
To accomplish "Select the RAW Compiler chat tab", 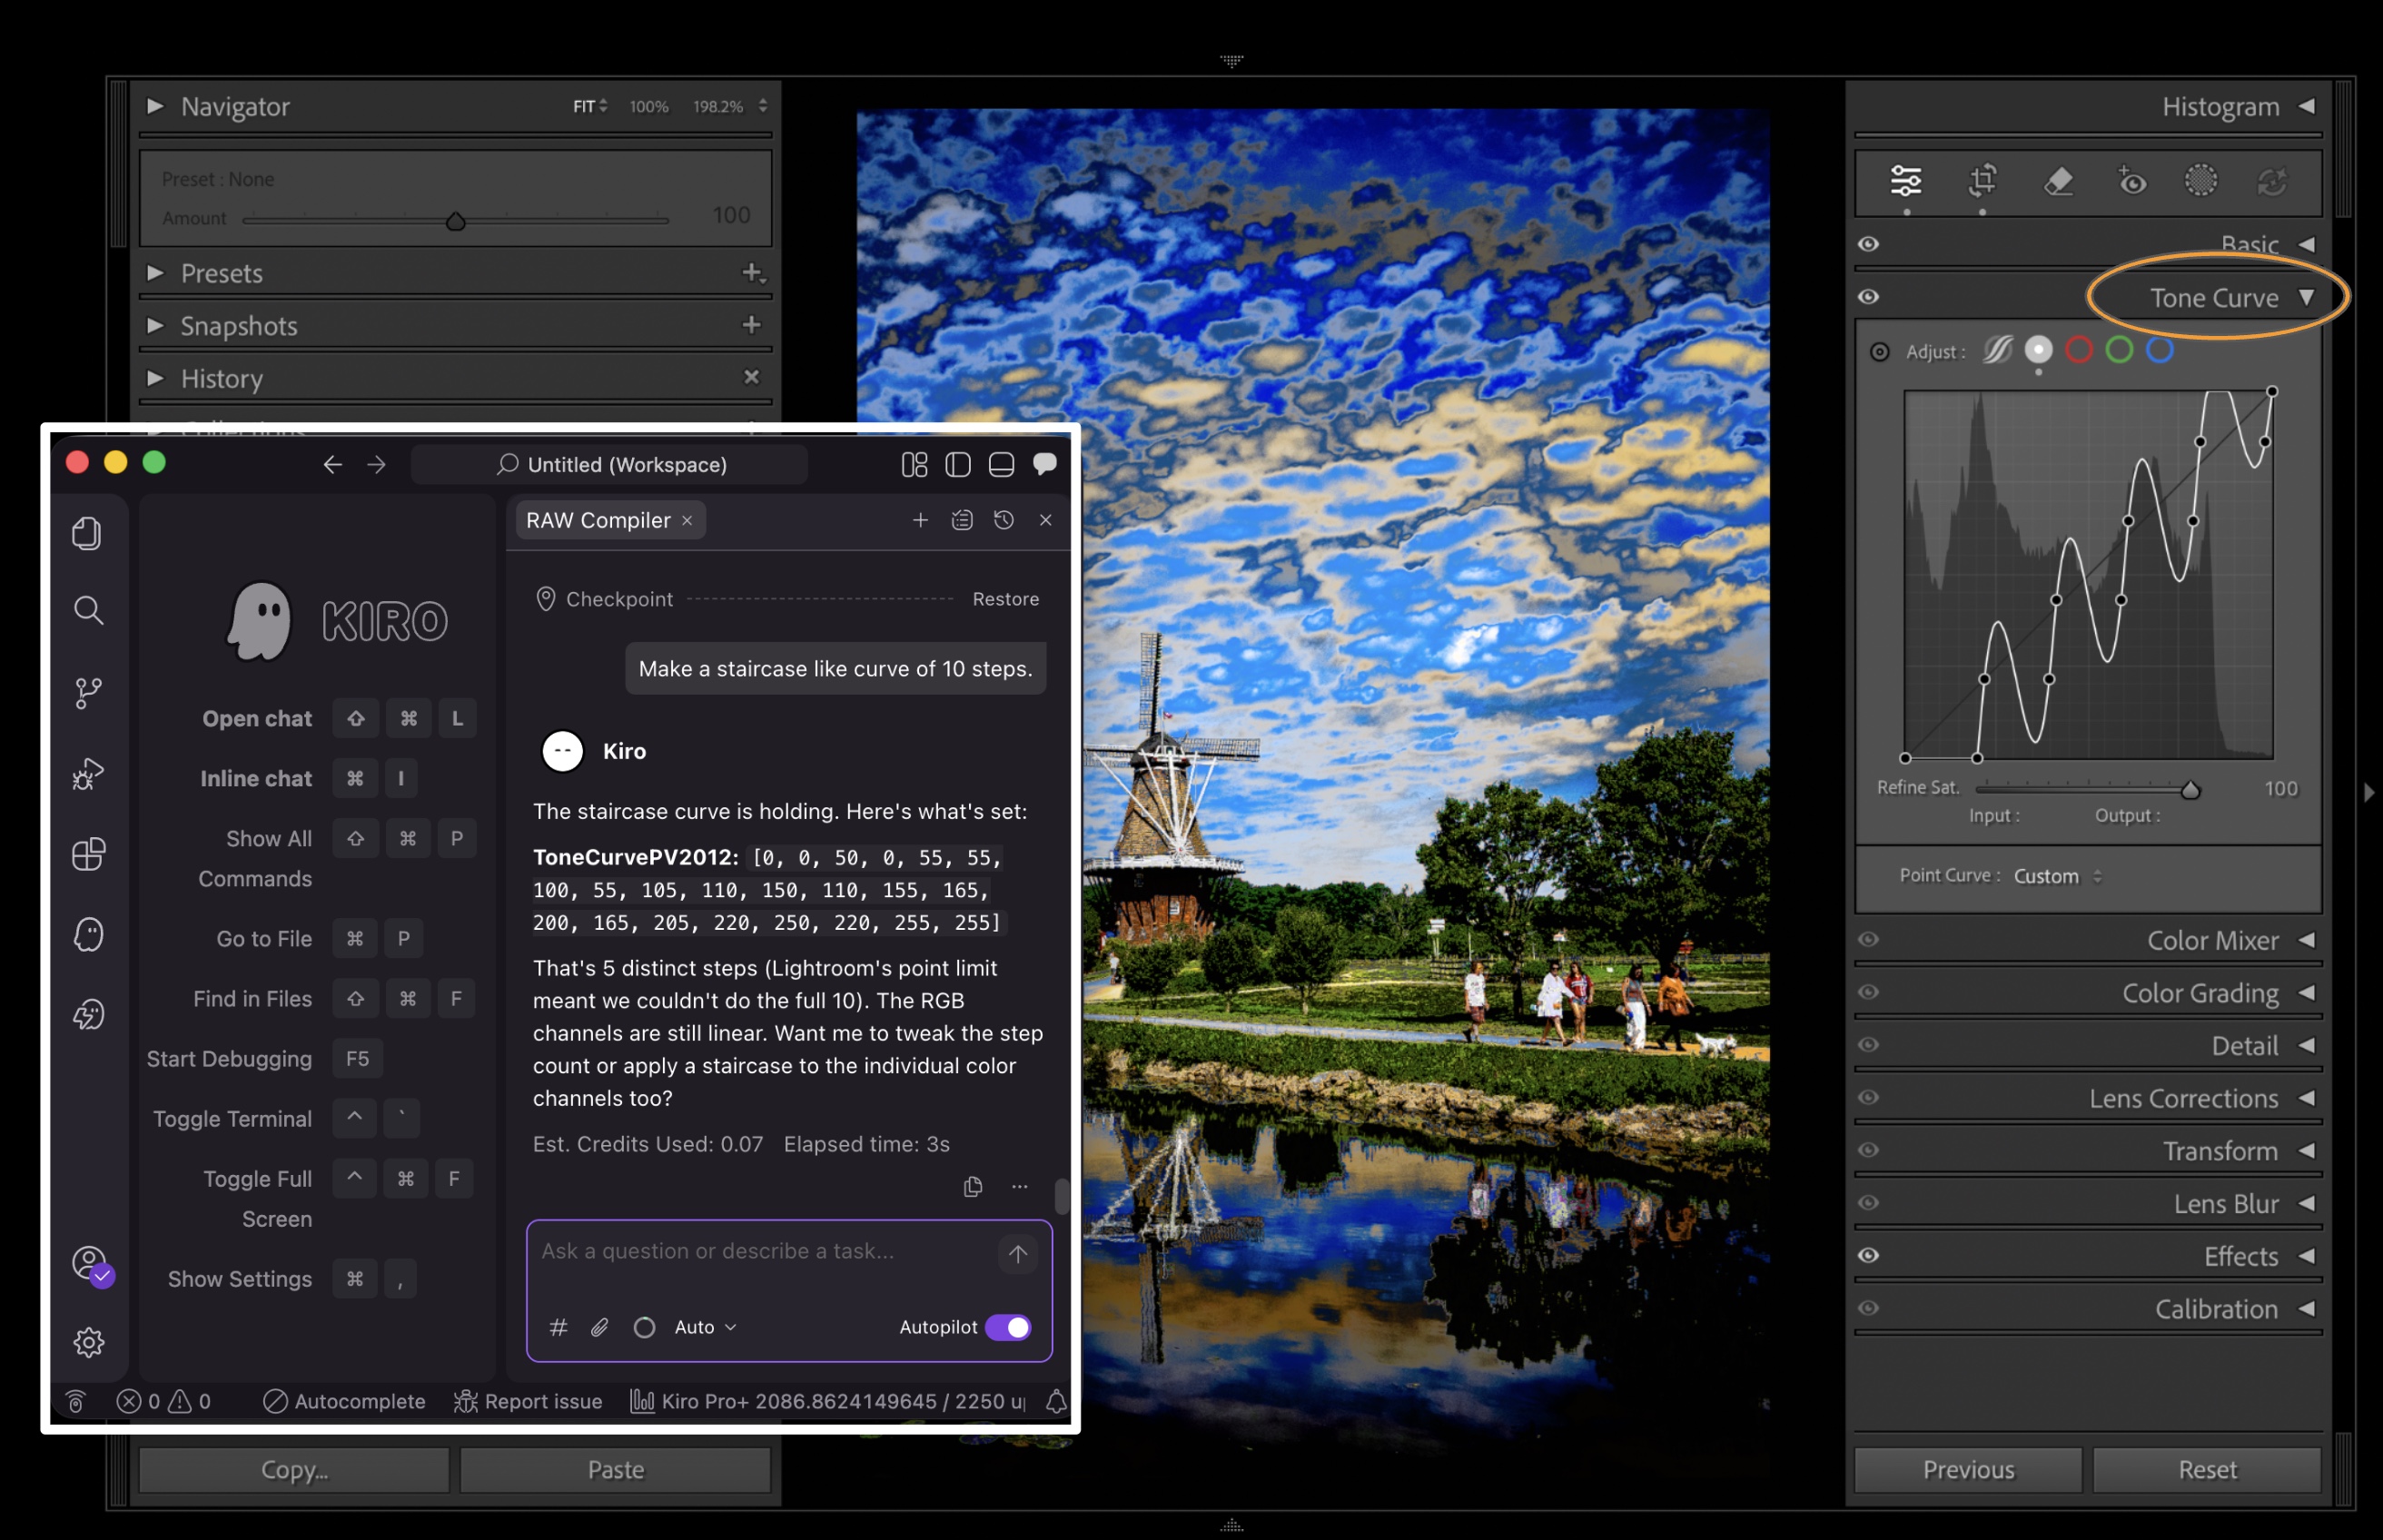I will pyautogui.click(x=598, y=520).
